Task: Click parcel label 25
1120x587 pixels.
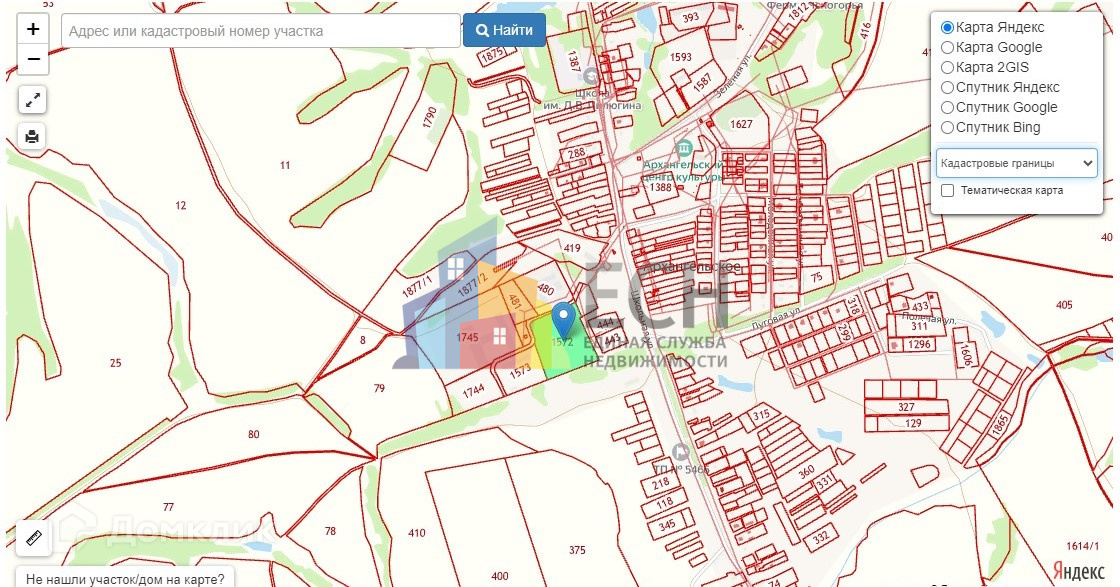Action: [116, 363]
